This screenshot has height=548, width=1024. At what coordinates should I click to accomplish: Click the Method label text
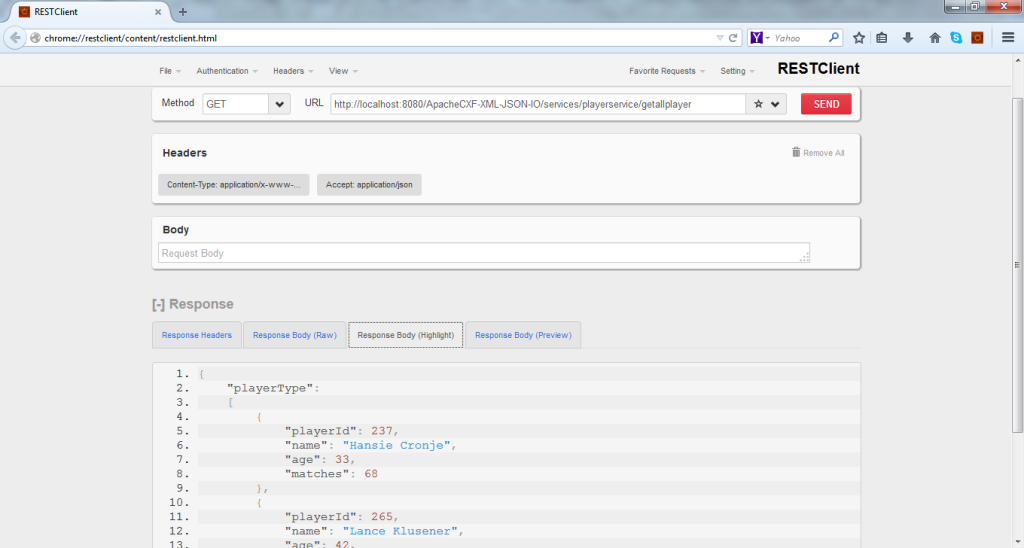pos(178,103)
